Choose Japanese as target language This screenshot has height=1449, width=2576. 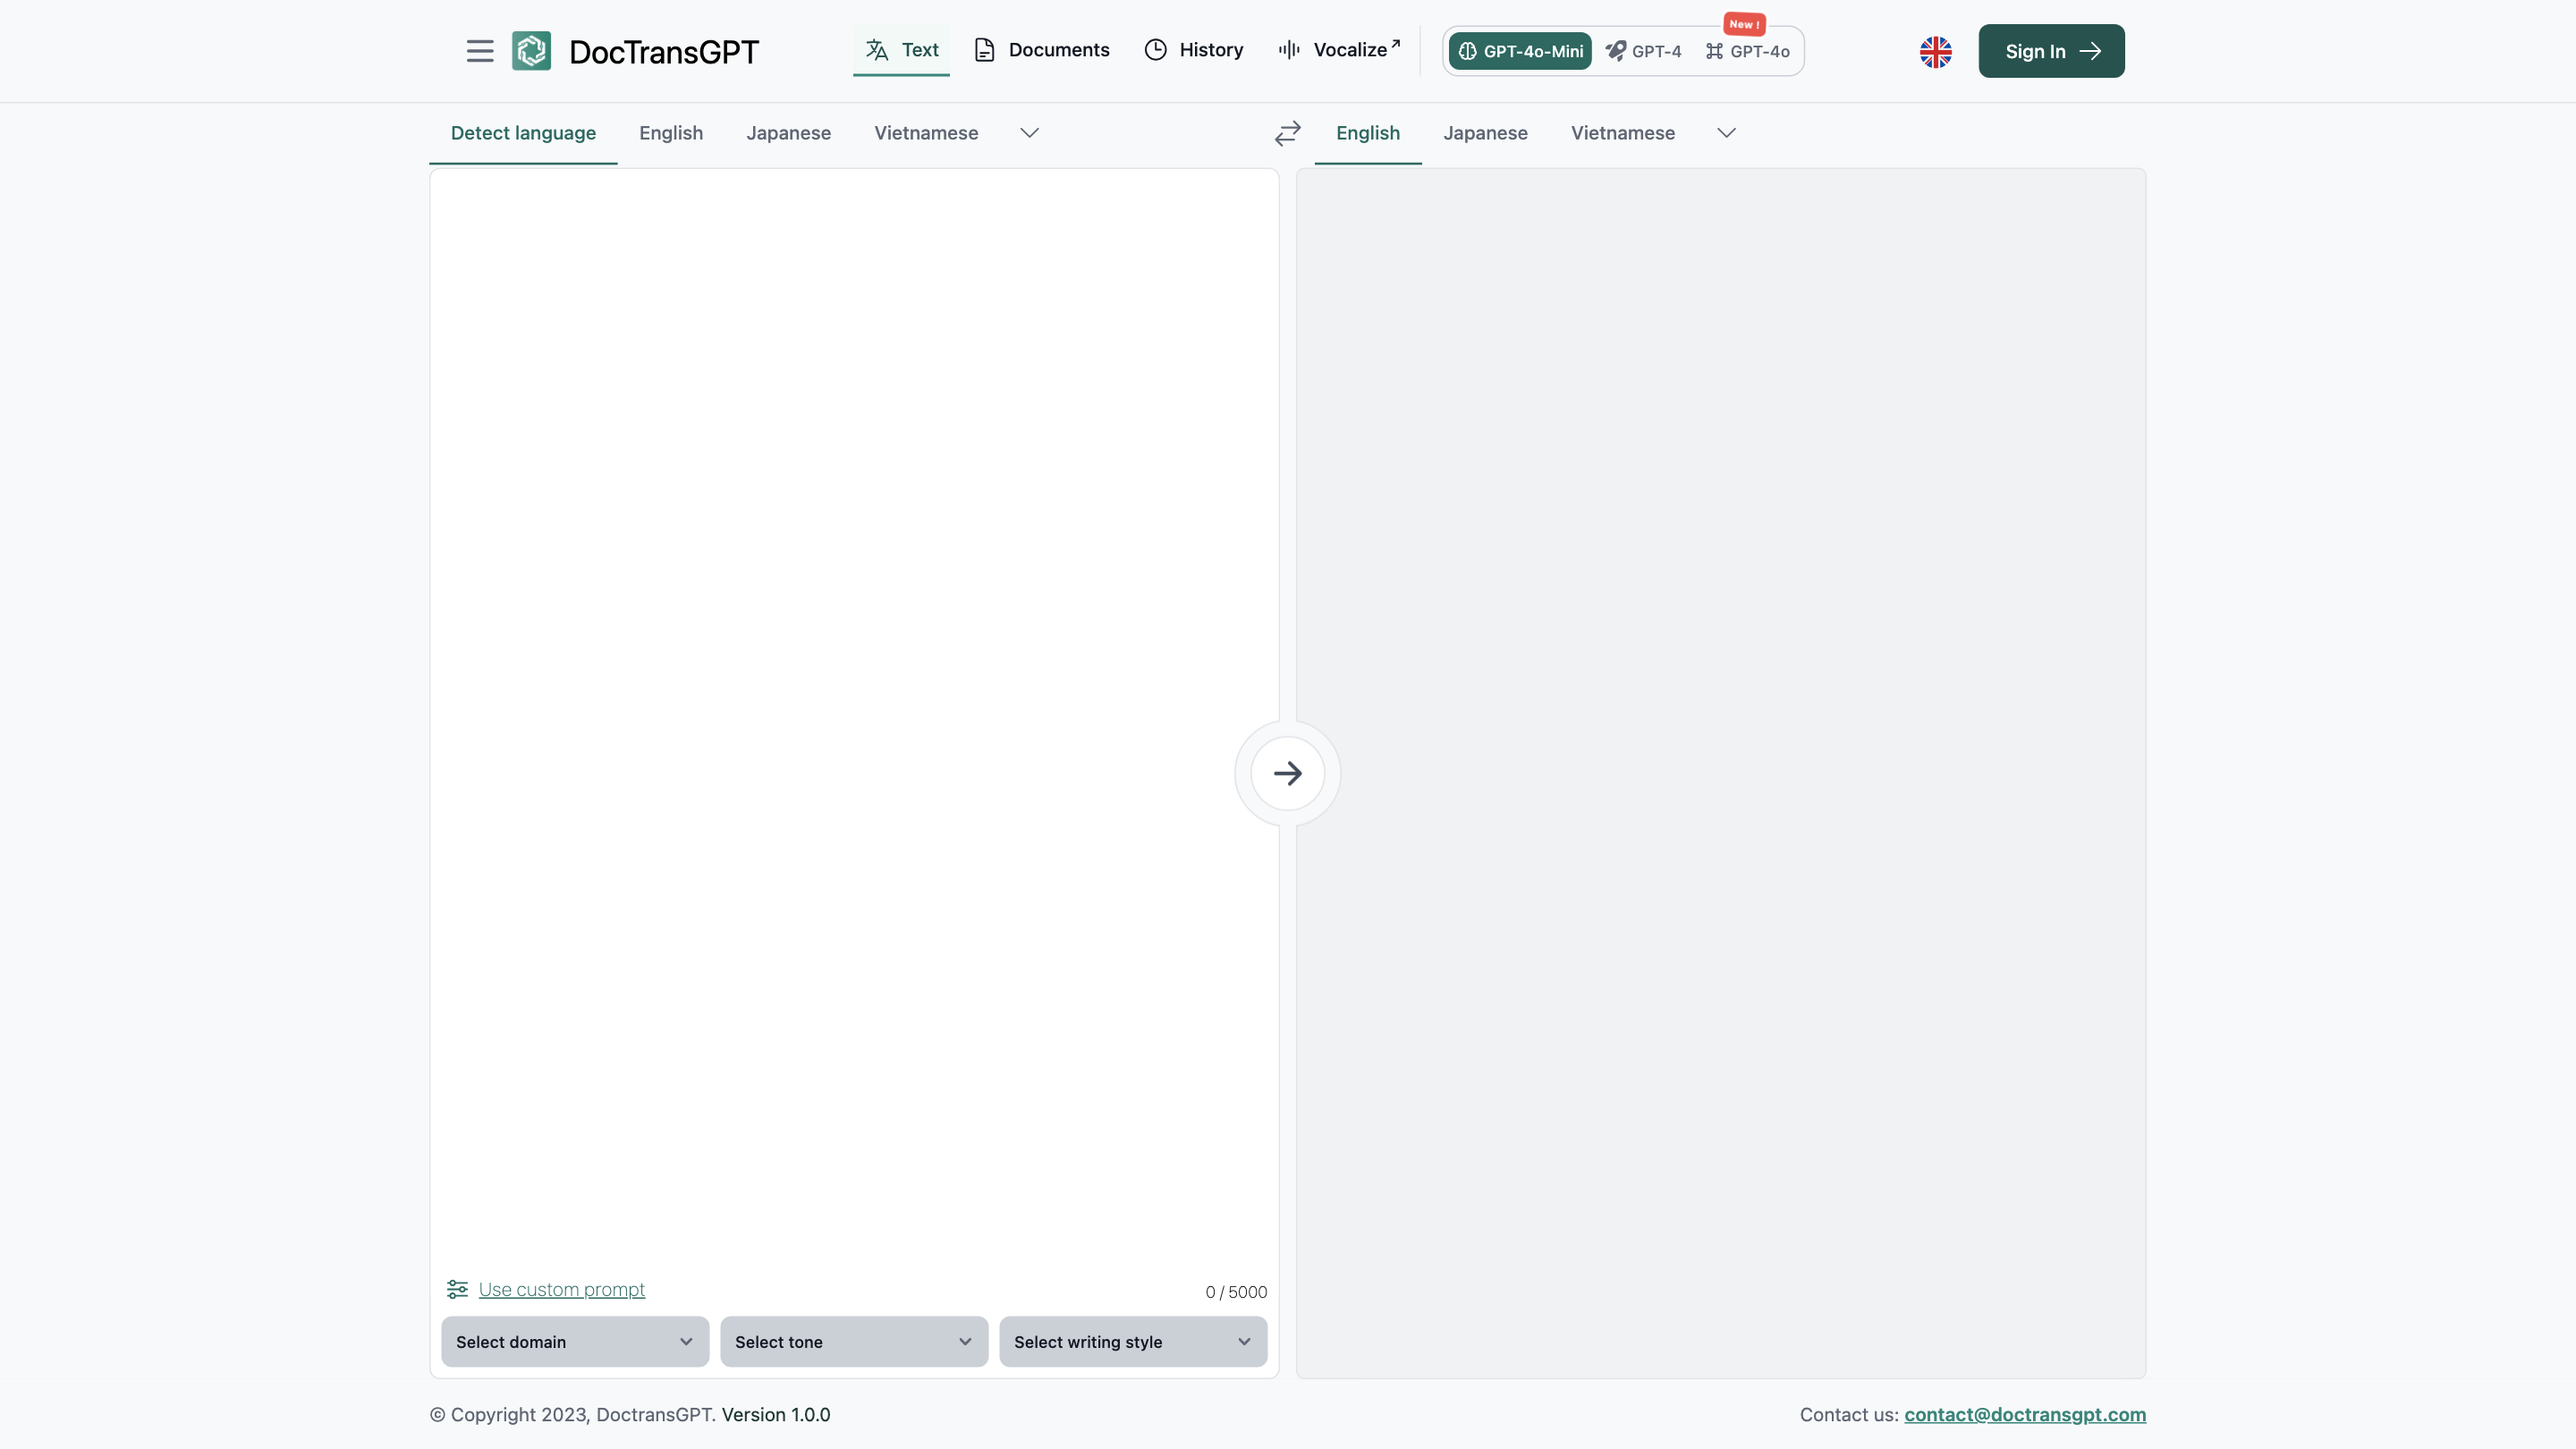point(1485,133)
